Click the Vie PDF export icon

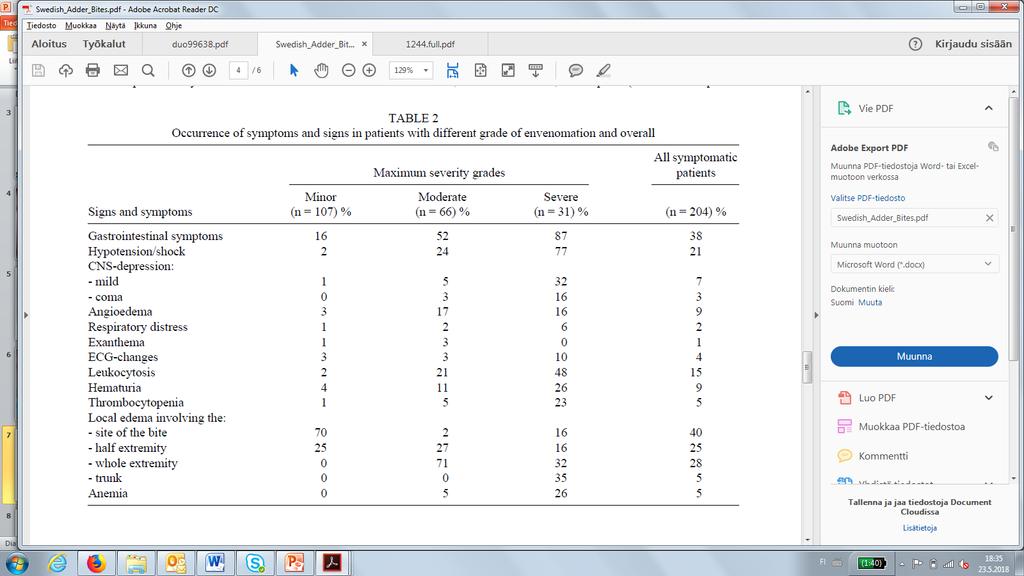point(844,108)
